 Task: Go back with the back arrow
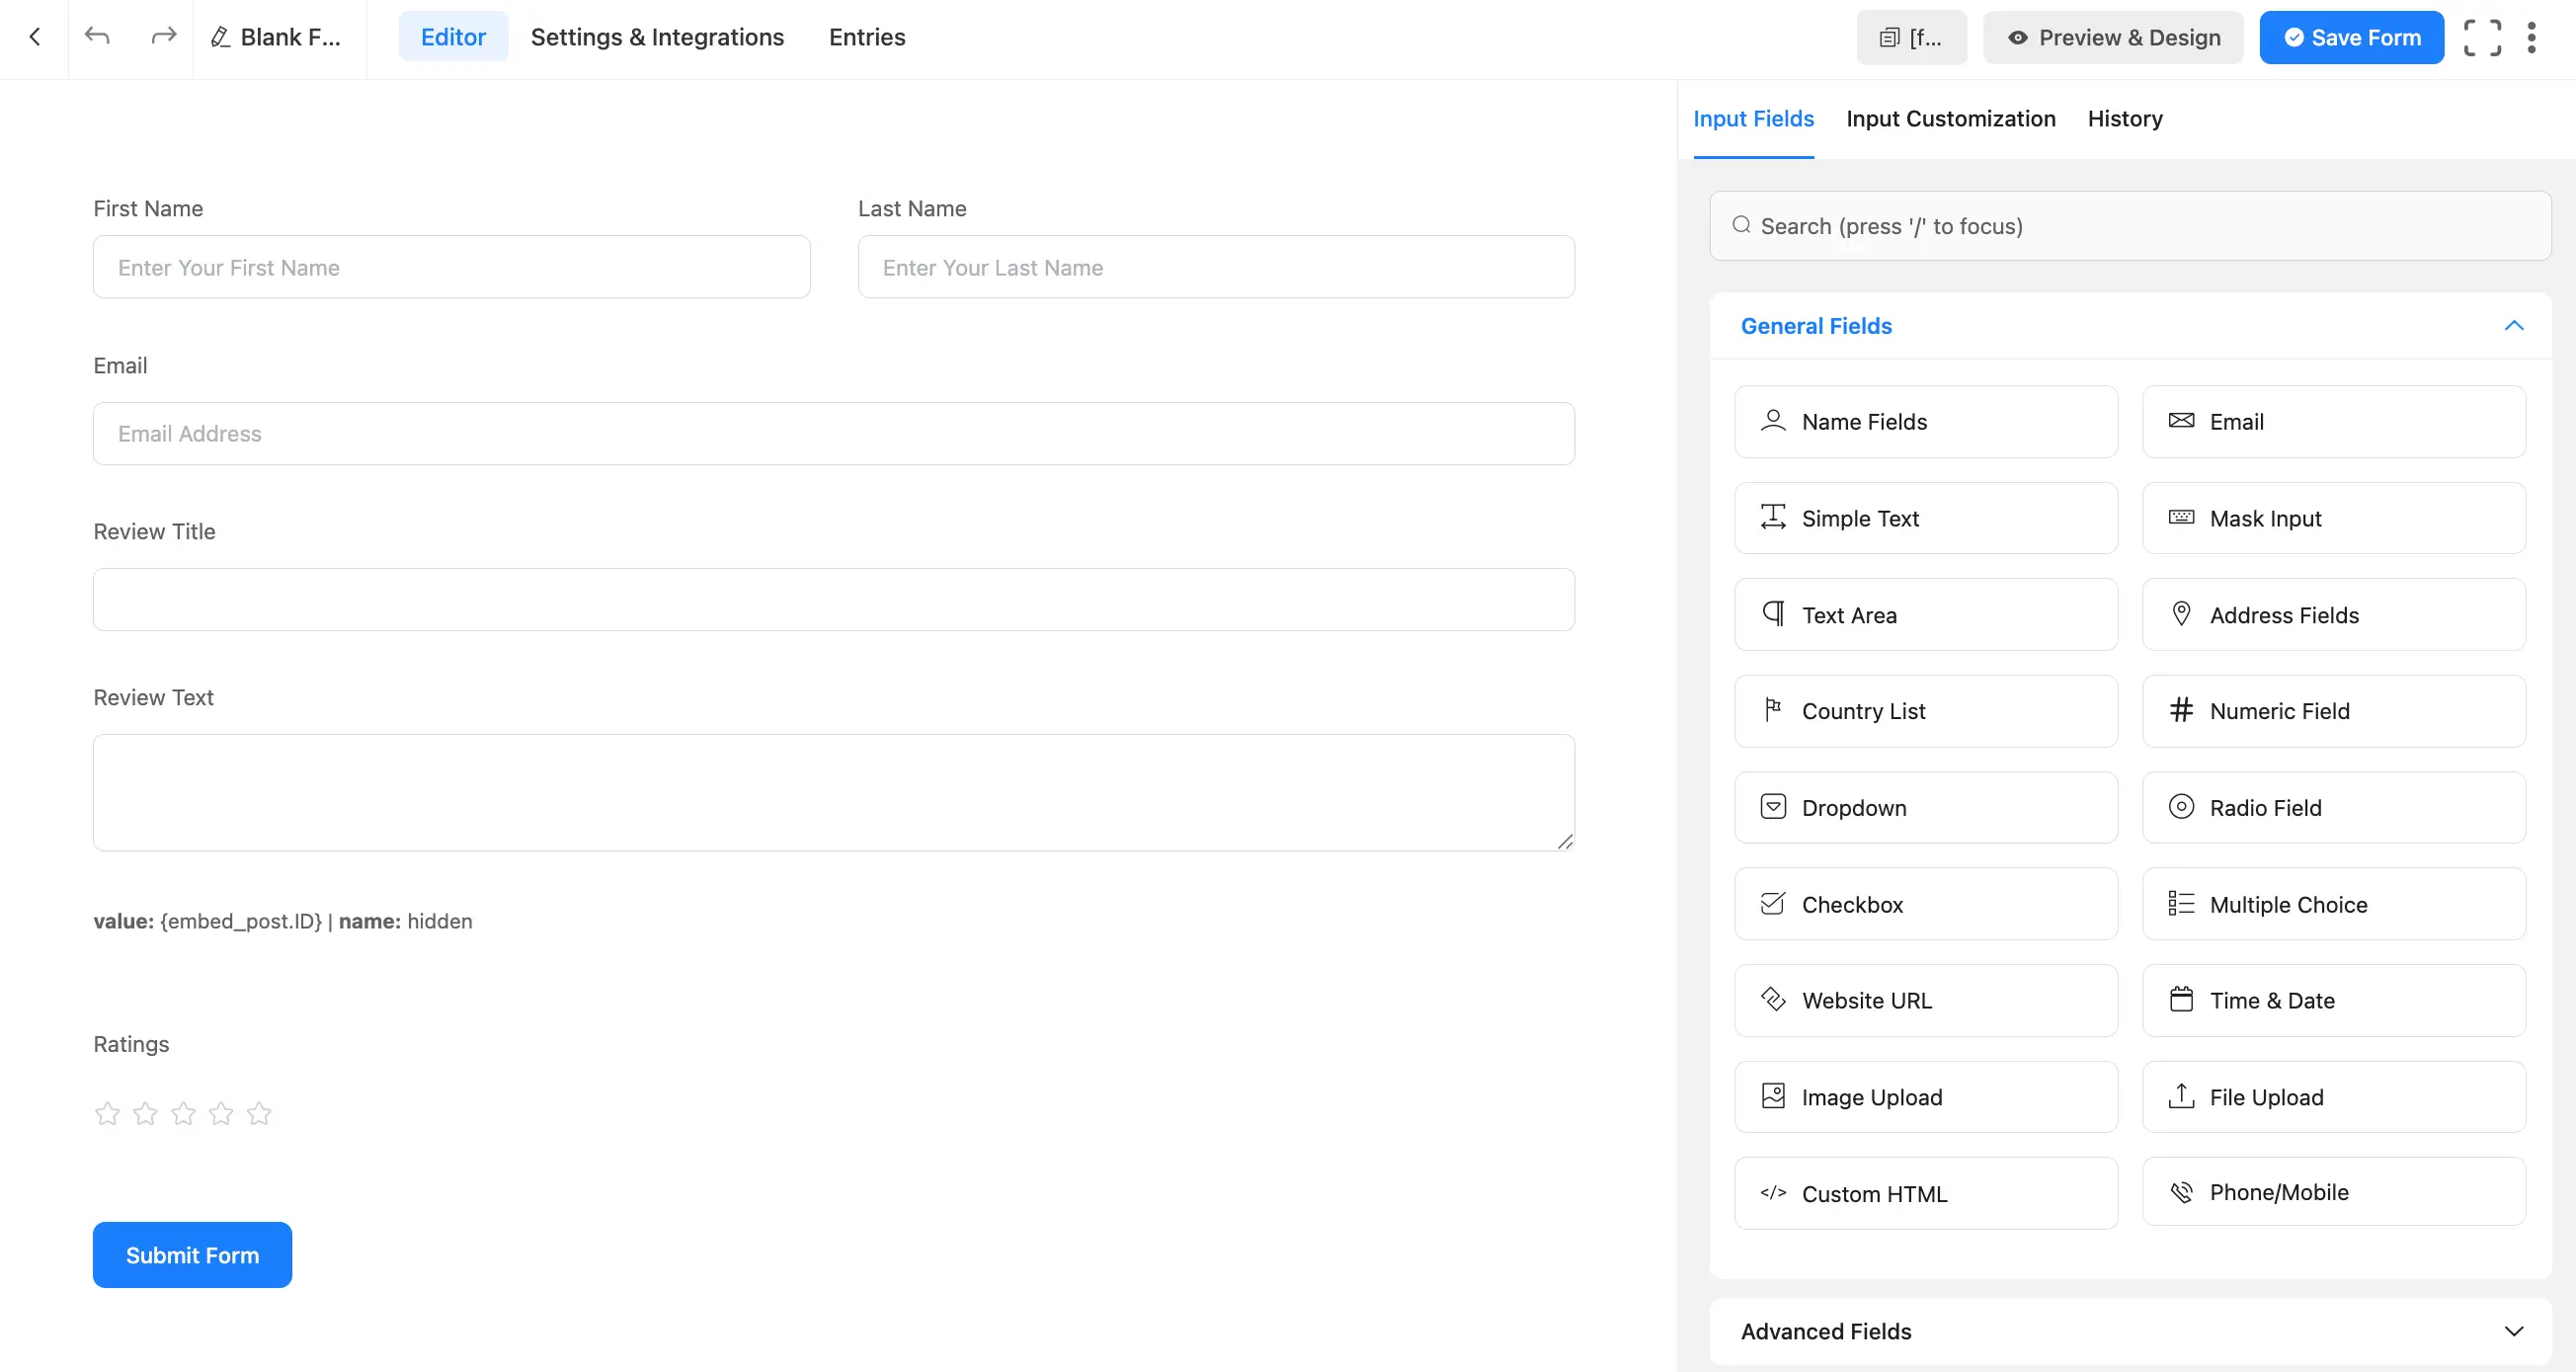35,37
